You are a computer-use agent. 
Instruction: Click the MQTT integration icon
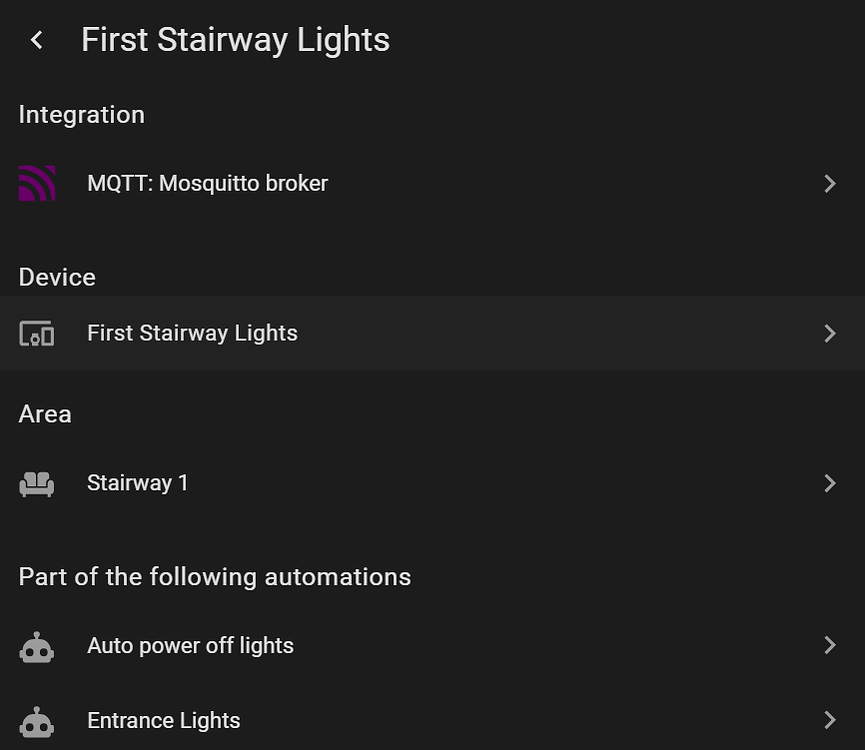(37, 183)
